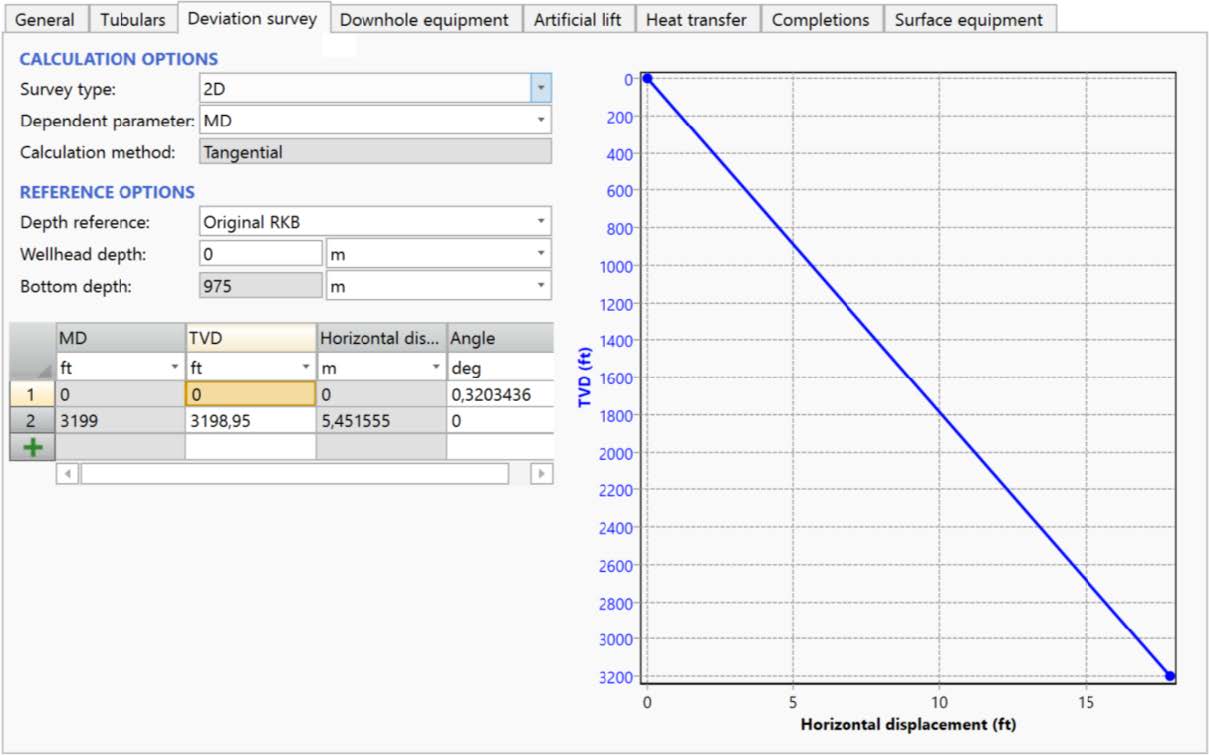Viewport: 1209px width, 755px height.
Task: Open the Downhole equipment tab
Action: (x=424, y=20)
